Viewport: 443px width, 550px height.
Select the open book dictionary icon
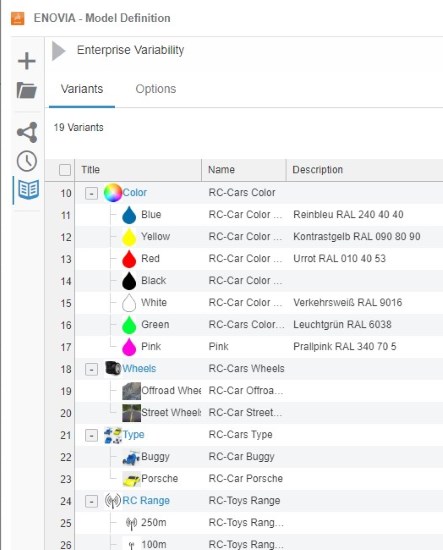click(28, 190)
